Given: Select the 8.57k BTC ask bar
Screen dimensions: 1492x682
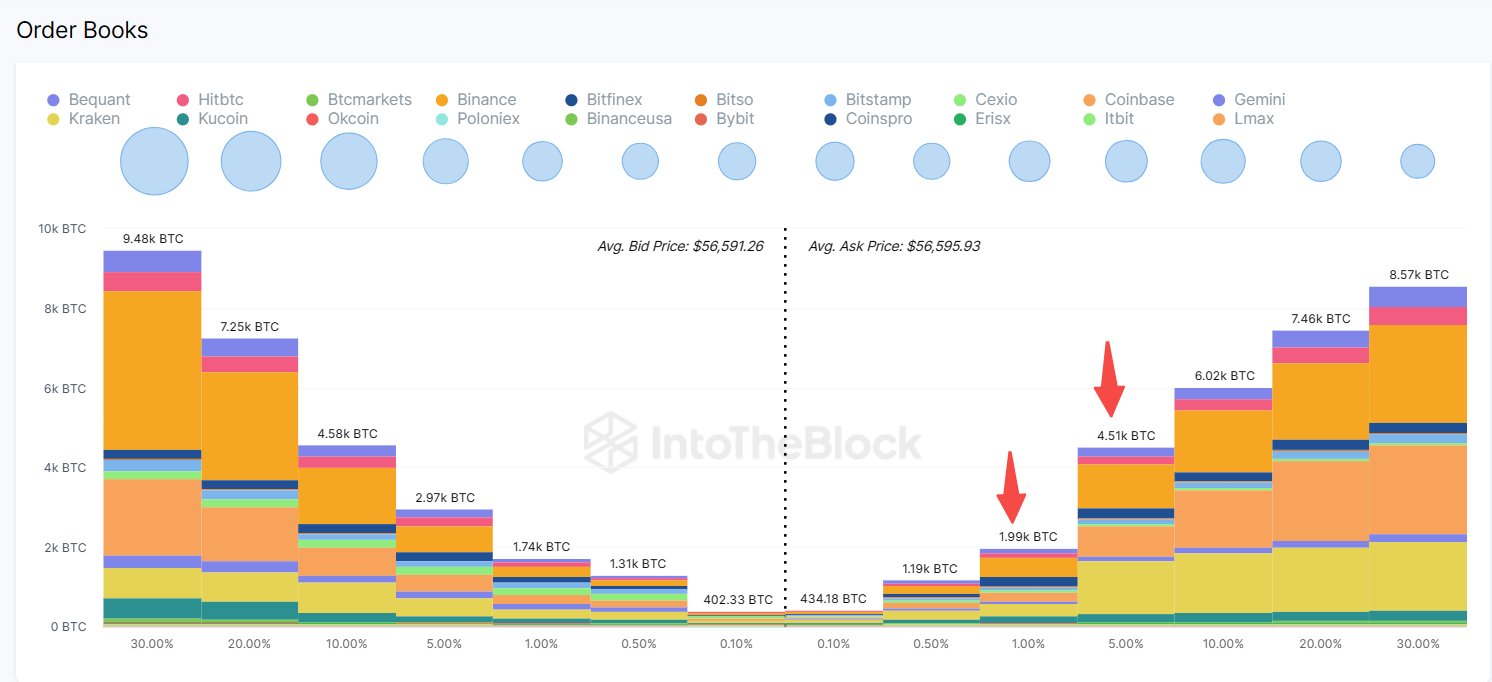Looking at the screenshot, I should tap(1418, 457).
